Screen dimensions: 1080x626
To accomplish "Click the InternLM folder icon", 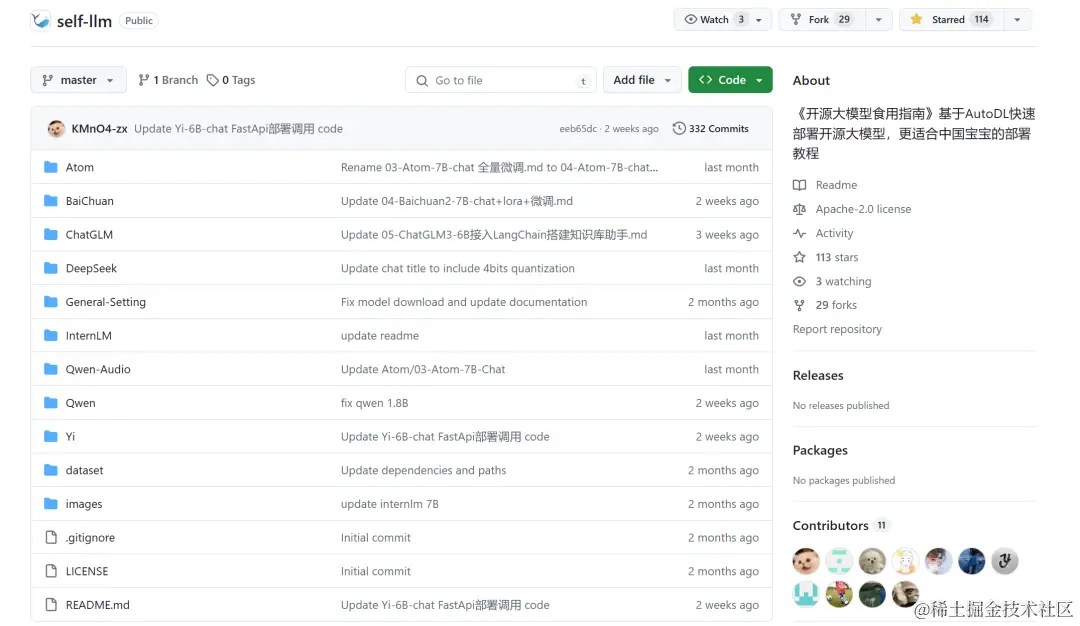I will point(50,335).
